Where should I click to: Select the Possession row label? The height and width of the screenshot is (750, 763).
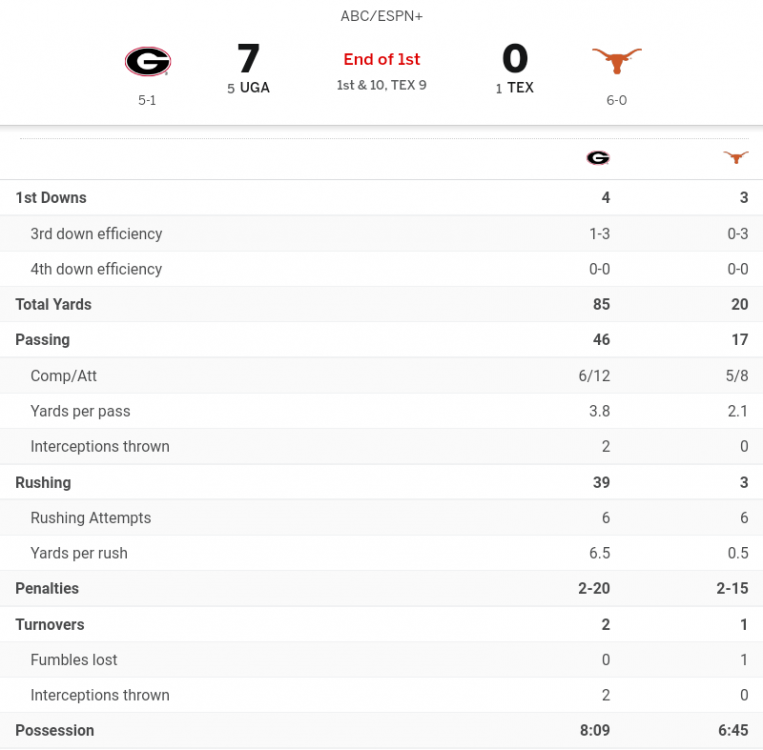pos(55,730)
